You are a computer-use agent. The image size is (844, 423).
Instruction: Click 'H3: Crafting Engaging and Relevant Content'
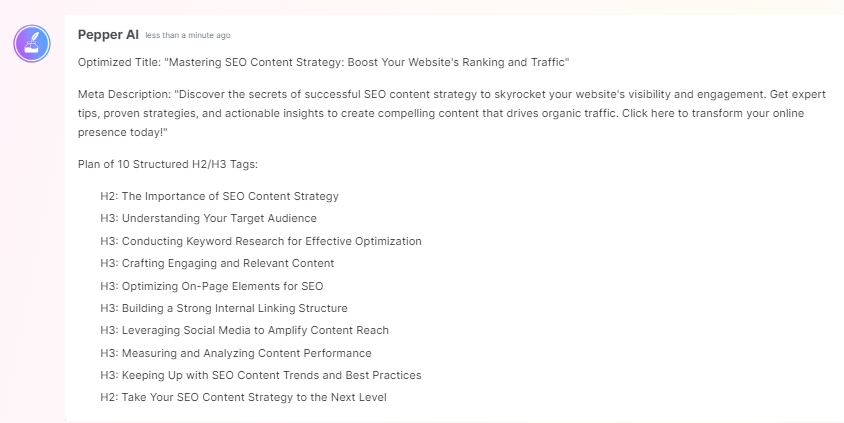pos(217,263)
